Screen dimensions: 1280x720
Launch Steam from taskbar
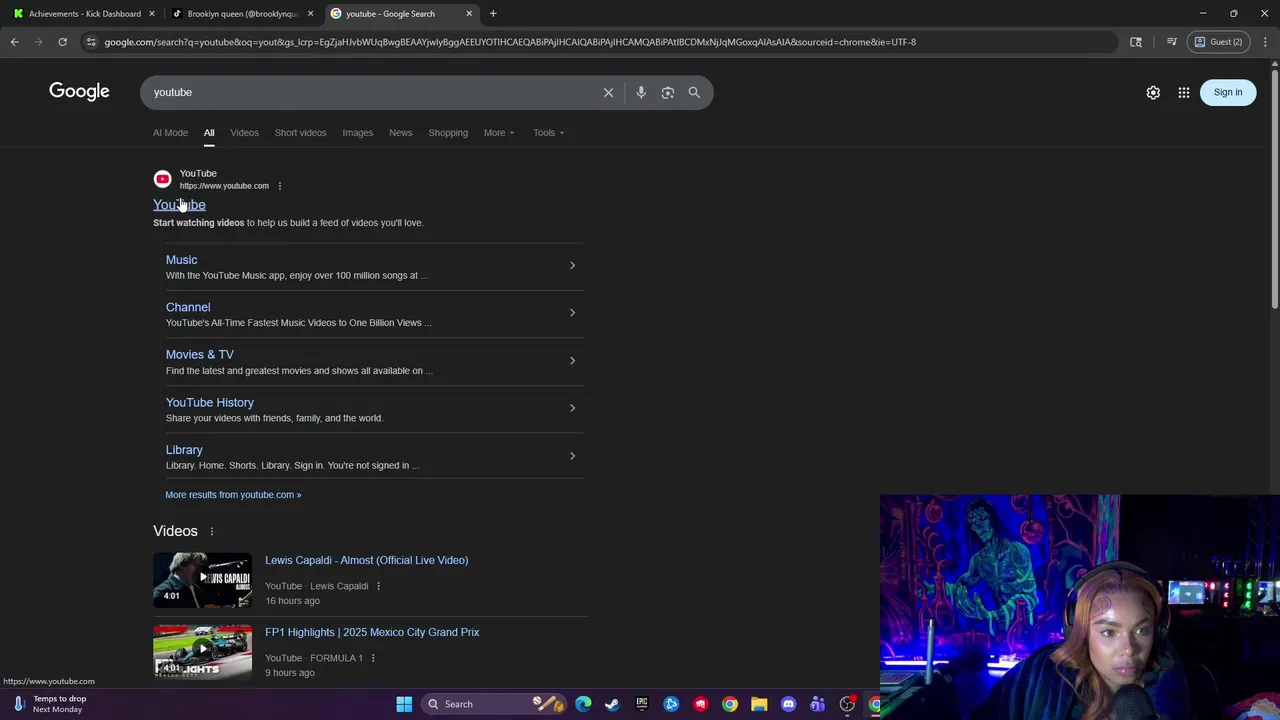612,704
